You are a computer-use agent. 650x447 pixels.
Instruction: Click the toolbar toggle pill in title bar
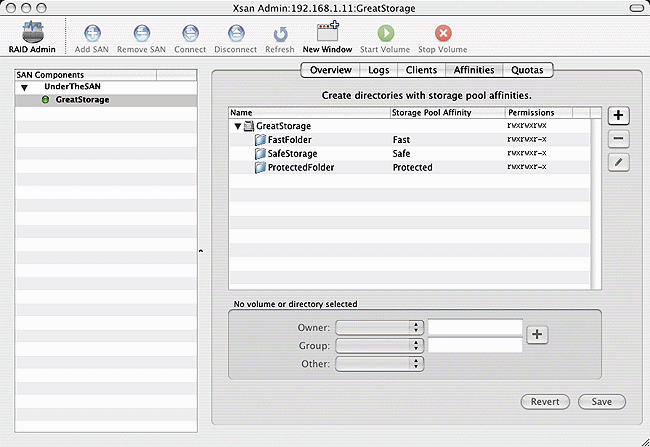(x=636, y=8)
